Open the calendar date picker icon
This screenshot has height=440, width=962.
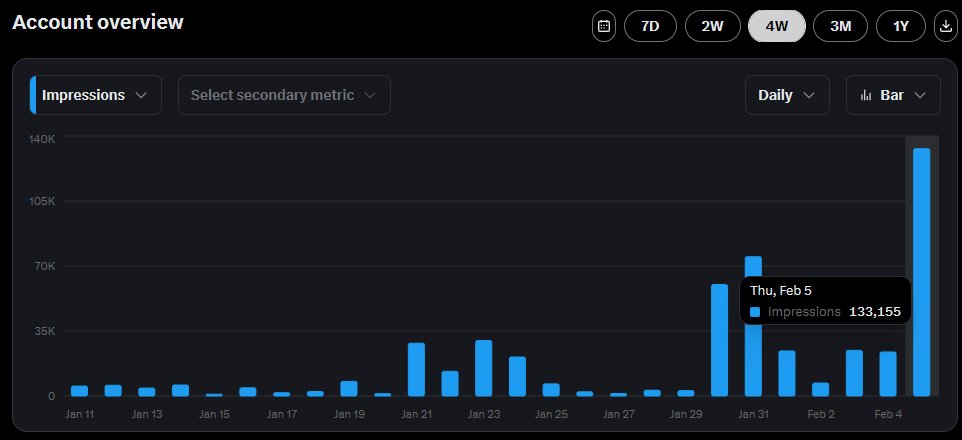[604, 26]
